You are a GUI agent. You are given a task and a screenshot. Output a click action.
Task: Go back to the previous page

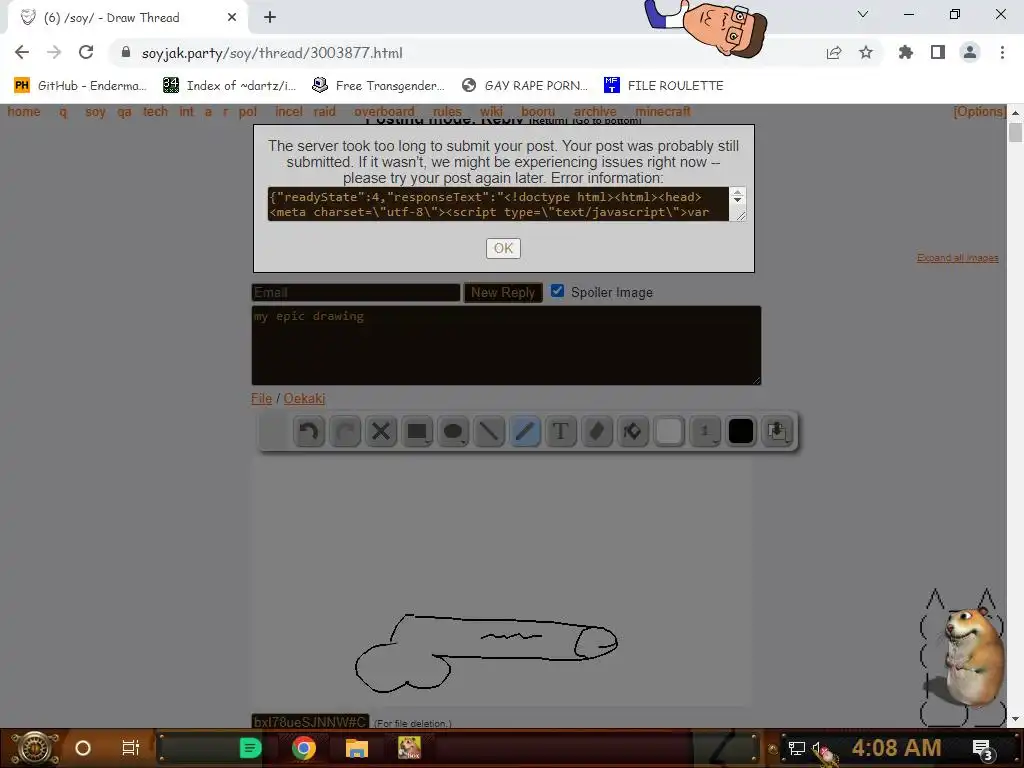coord(22,52)
